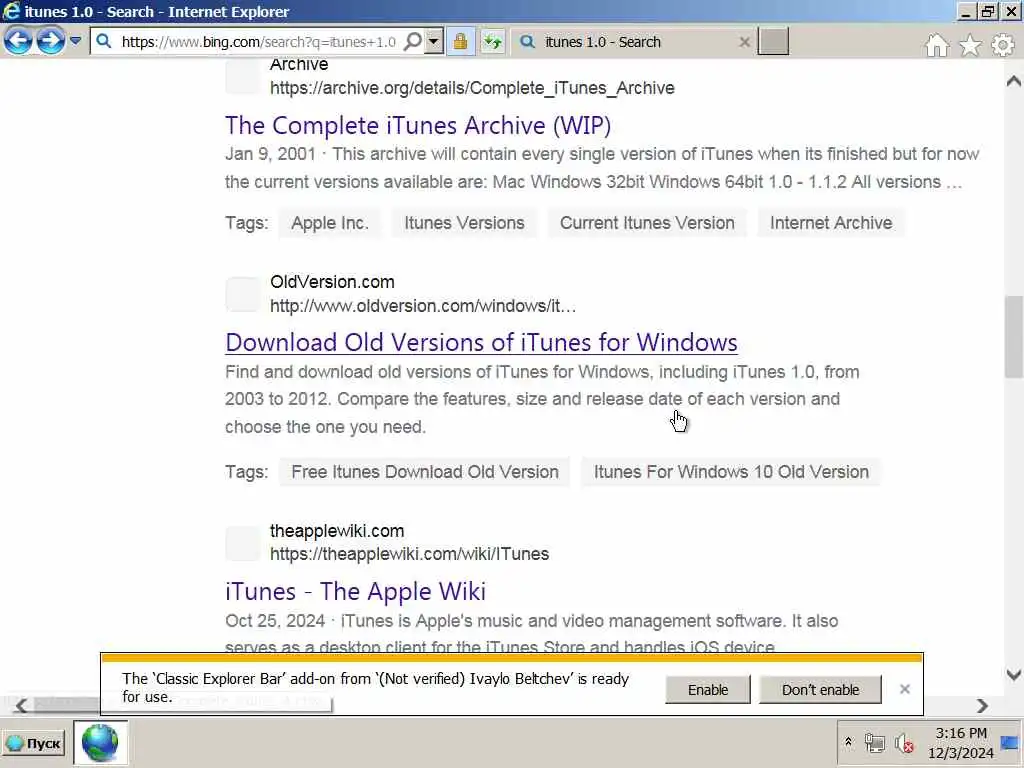The height and width of the screenshot is (768, 1024).
Task: Open 'Download Old Versions of iTunes for Windows'
Action: point(481,342)
